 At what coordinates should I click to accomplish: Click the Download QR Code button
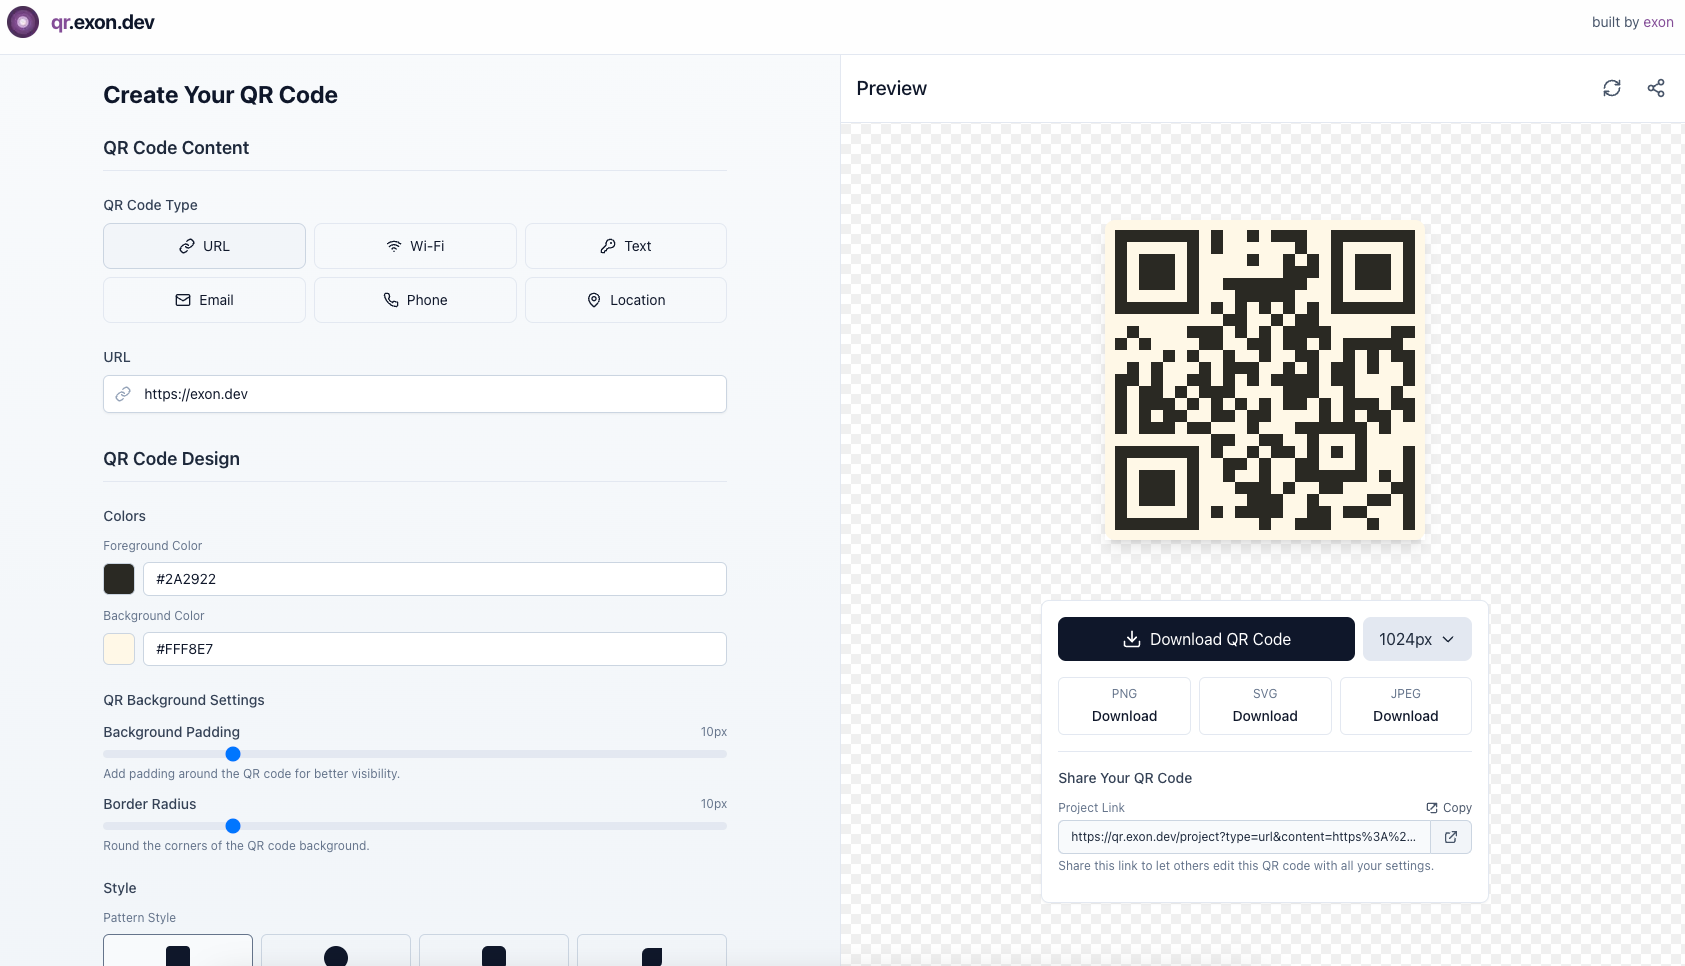coord(1206,639)
